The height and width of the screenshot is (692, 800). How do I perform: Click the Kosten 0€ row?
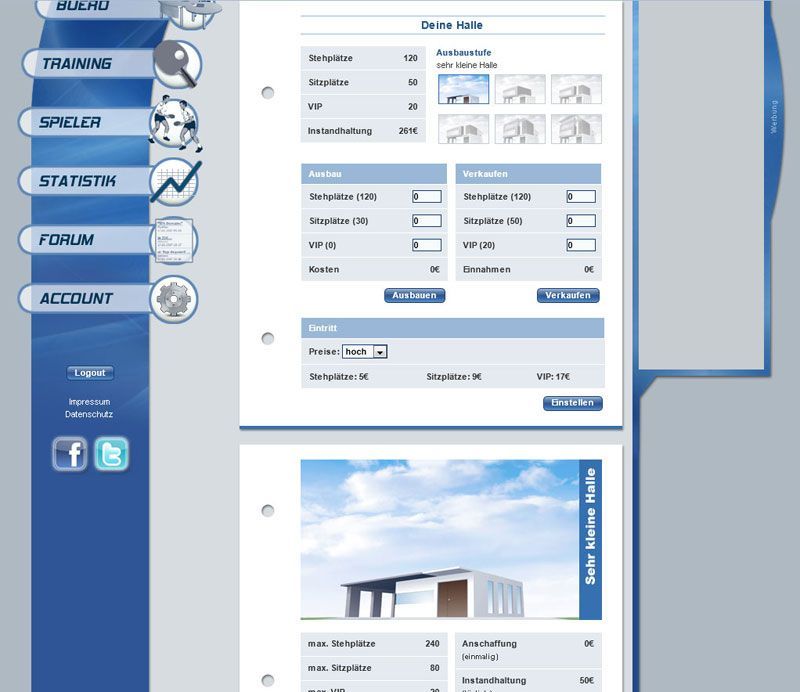point(374,269)
